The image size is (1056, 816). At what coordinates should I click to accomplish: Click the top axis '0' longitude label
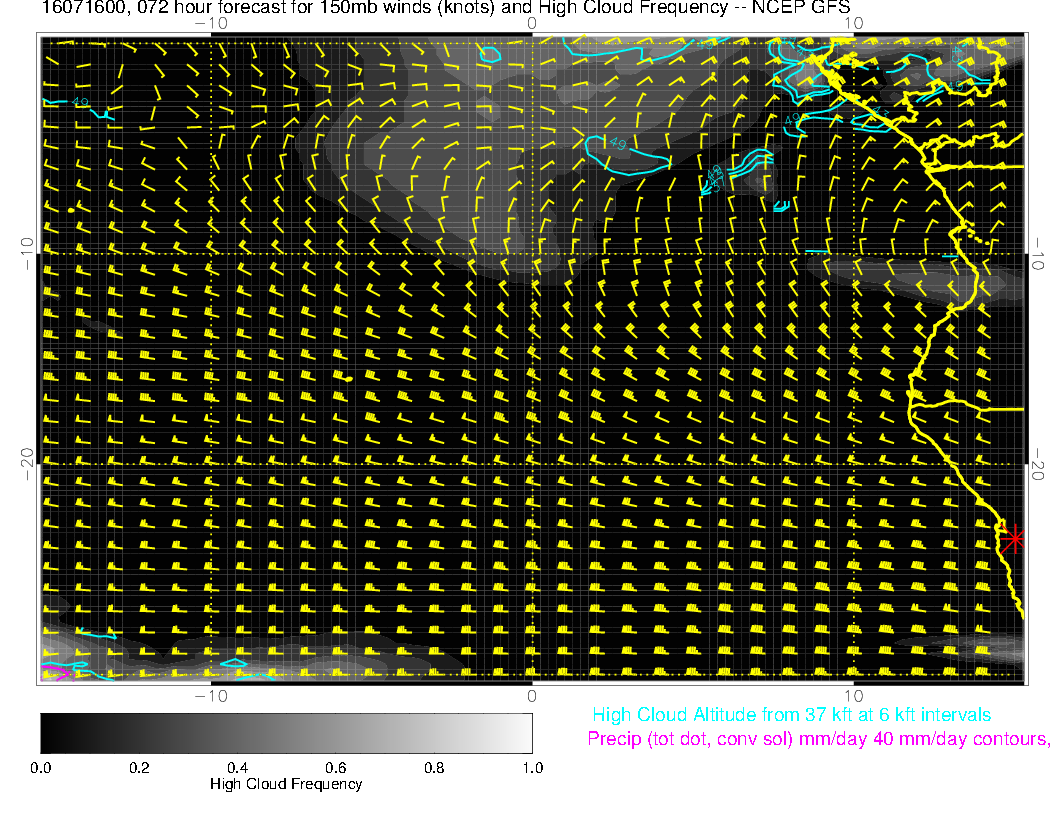tap(532, 23)
